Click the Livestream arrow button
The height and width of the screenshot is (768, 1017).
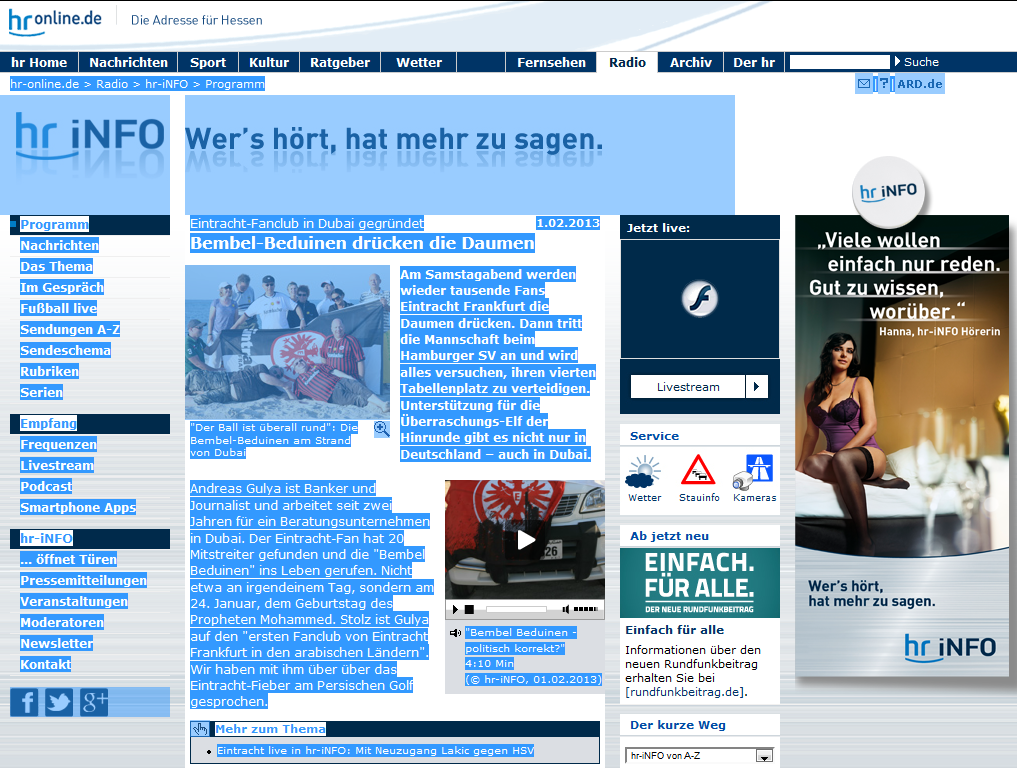757,387
